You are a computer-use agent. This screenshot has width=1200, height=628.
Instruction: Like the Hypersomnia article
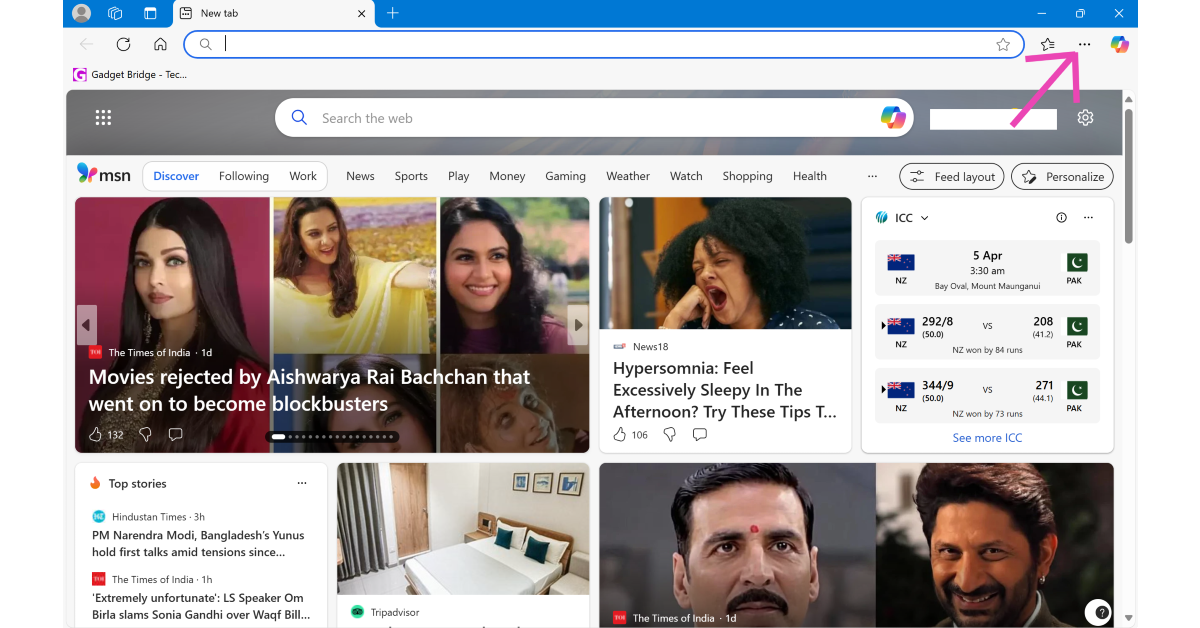tap(620, 434)
